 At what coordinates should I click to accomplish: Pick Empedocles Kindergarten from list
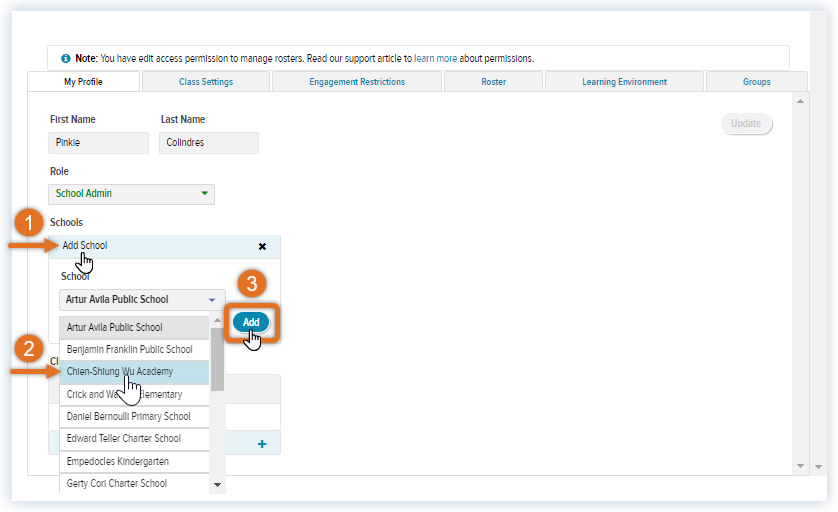click(x=134, y=461)
